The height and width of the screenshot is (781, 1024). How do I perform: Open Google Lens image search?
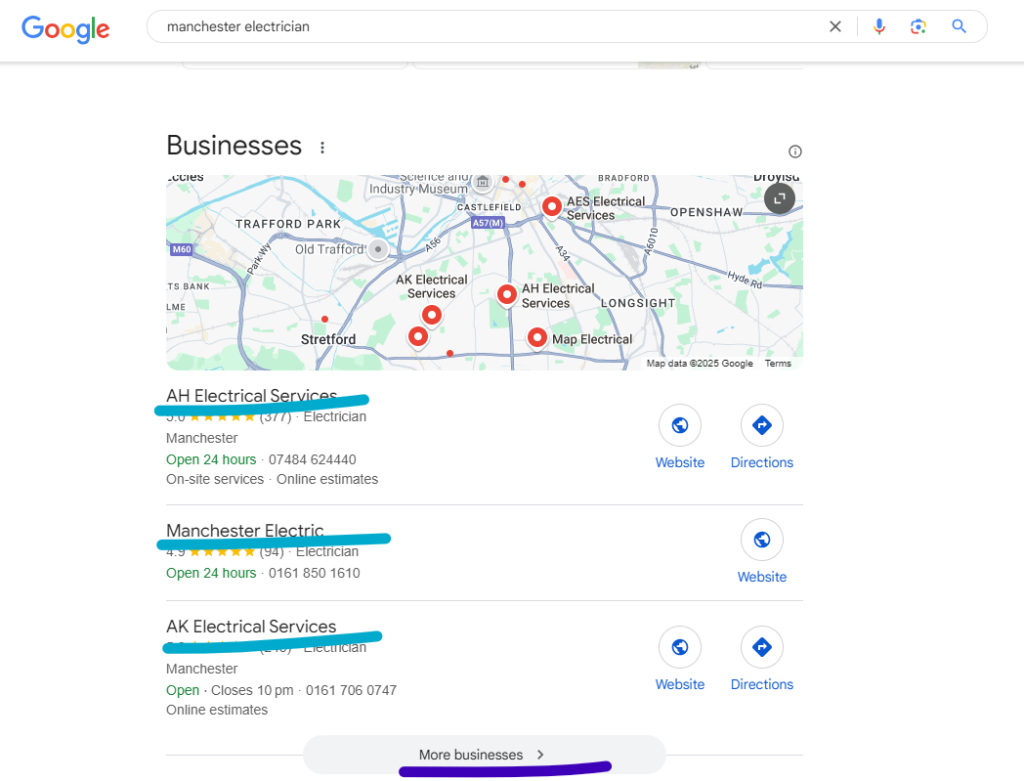click(918, 27)
